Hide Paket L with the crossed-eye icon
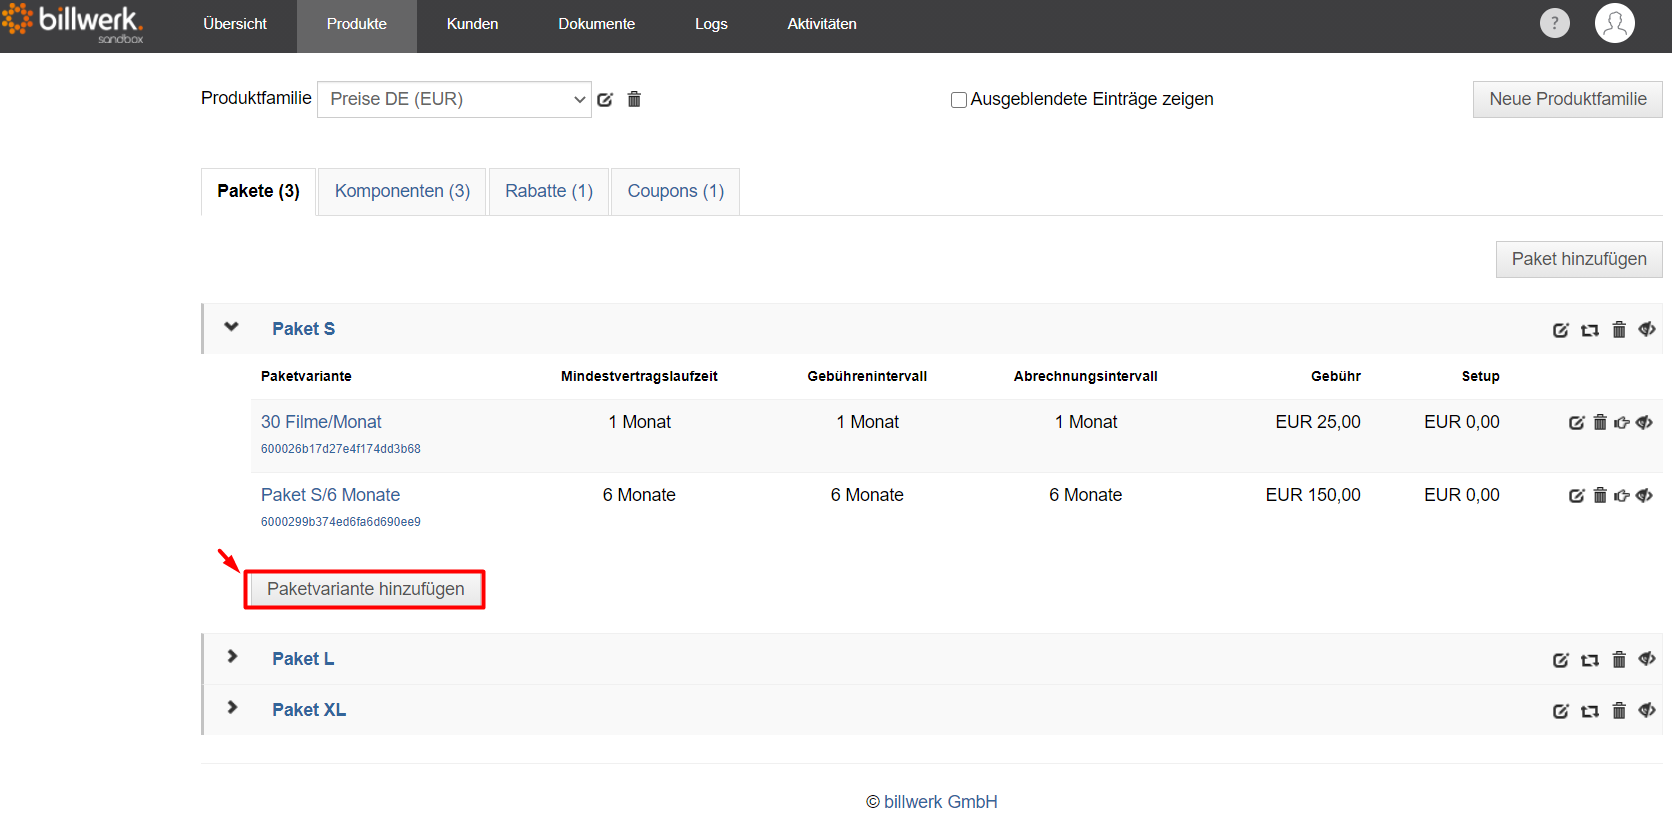The width and height of the screenshot is (1672, 823). pyautogui.click(x=1647, y=659)
